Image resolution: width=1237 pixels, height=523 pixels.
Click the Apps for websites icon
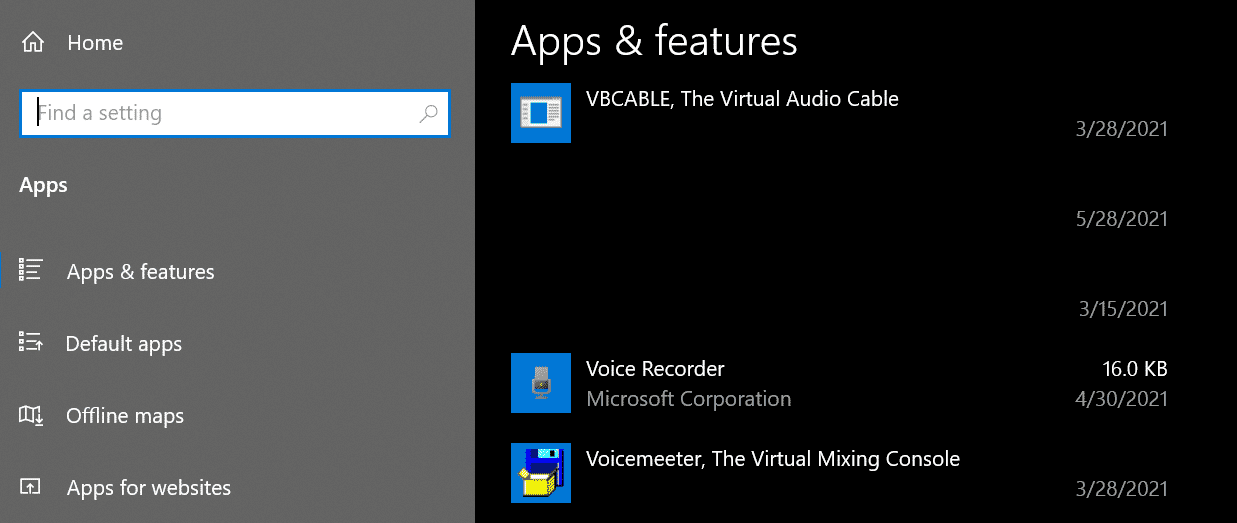pos(31,487)
